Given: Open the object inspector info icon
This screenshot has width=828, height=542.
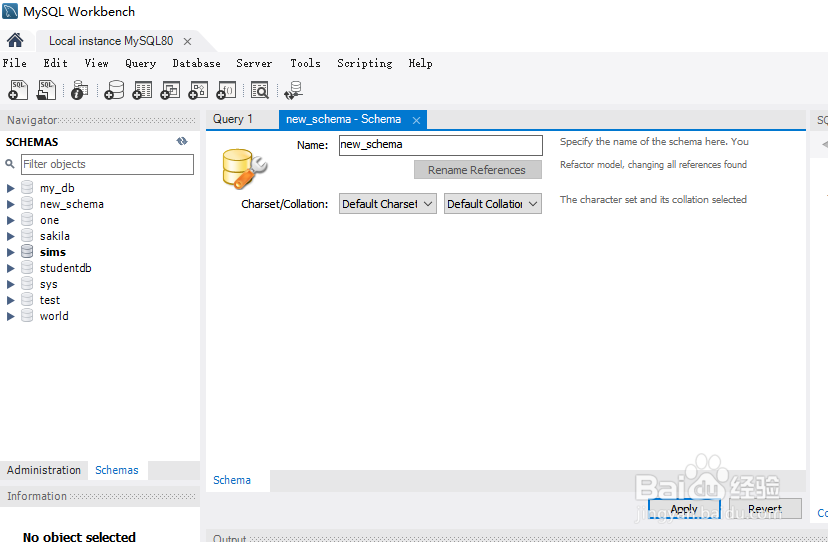Looking at the screenshot, I should pos(79,90).
